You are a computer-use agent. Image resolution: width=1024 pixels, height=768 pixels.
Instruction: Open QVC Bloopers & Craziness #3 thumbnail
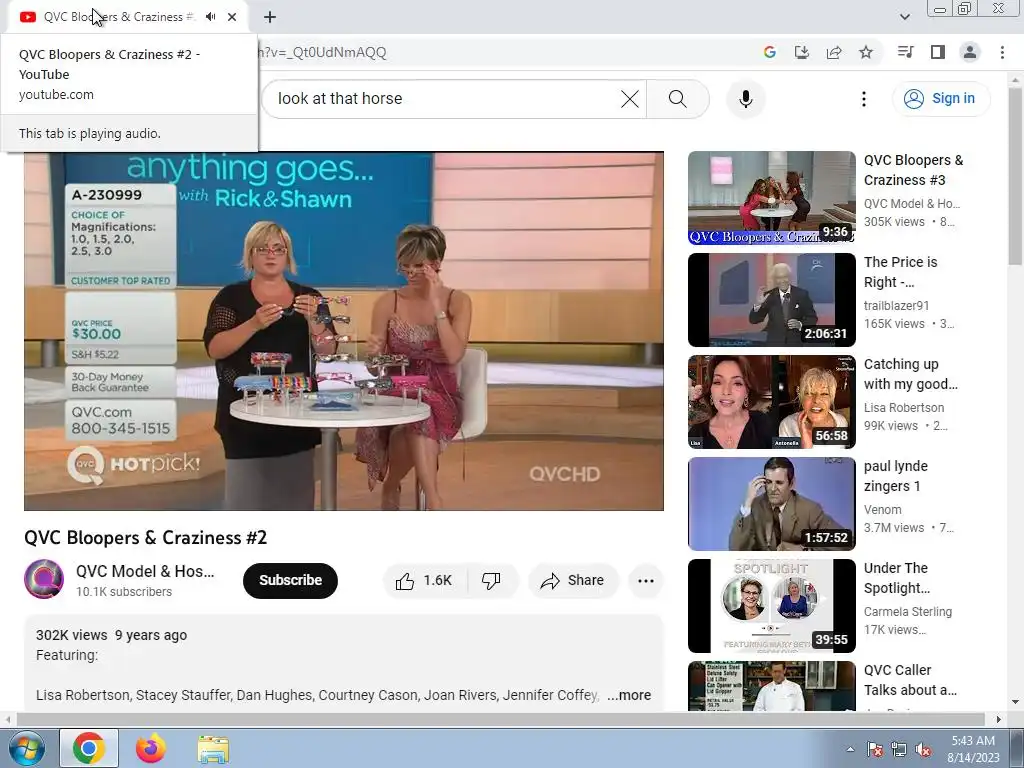tap(771, 198)
